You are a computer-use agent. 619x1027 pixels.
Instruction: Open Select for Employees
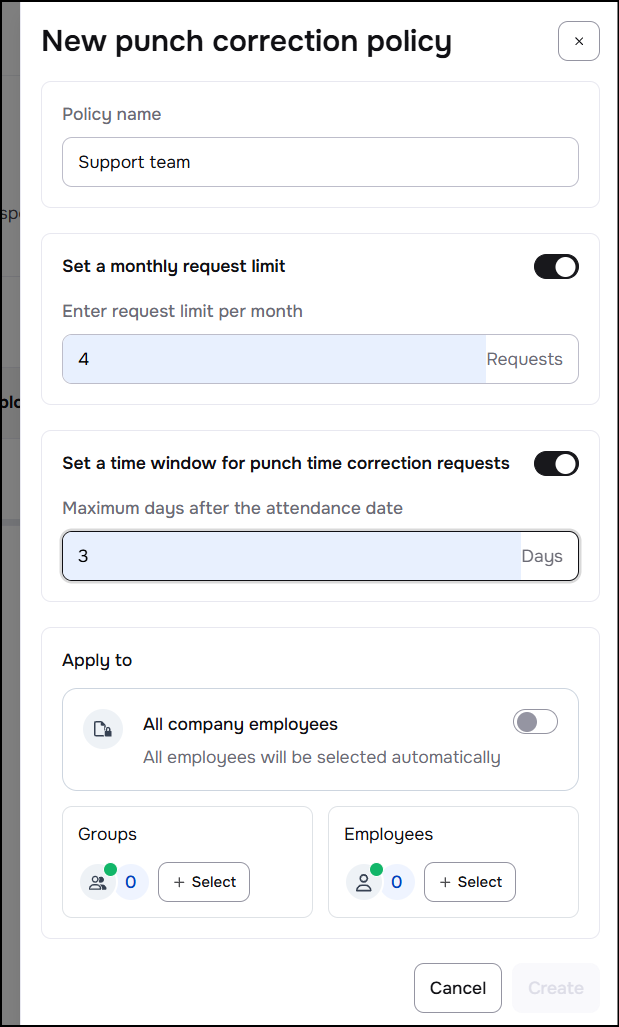click(470, 882)
